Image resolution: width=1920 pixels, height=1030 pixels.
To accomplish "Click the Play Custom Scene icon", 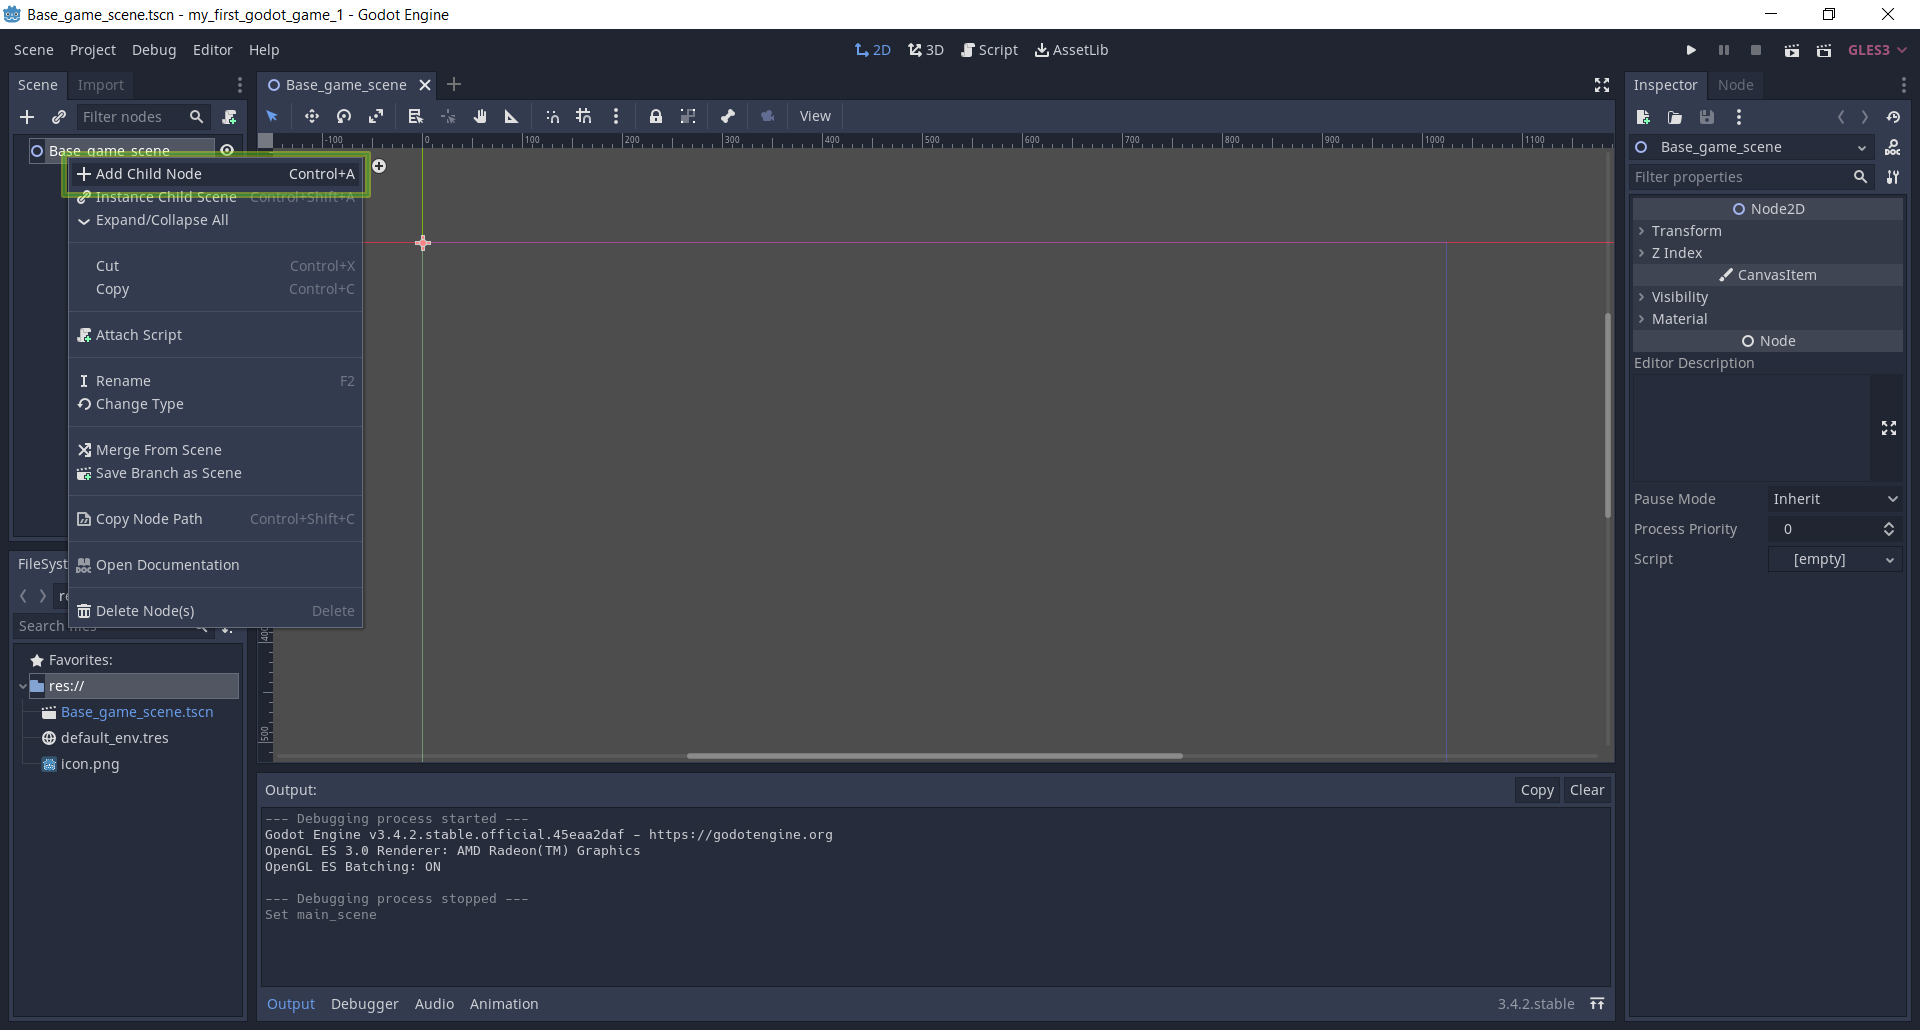I will click(1824, 50).
